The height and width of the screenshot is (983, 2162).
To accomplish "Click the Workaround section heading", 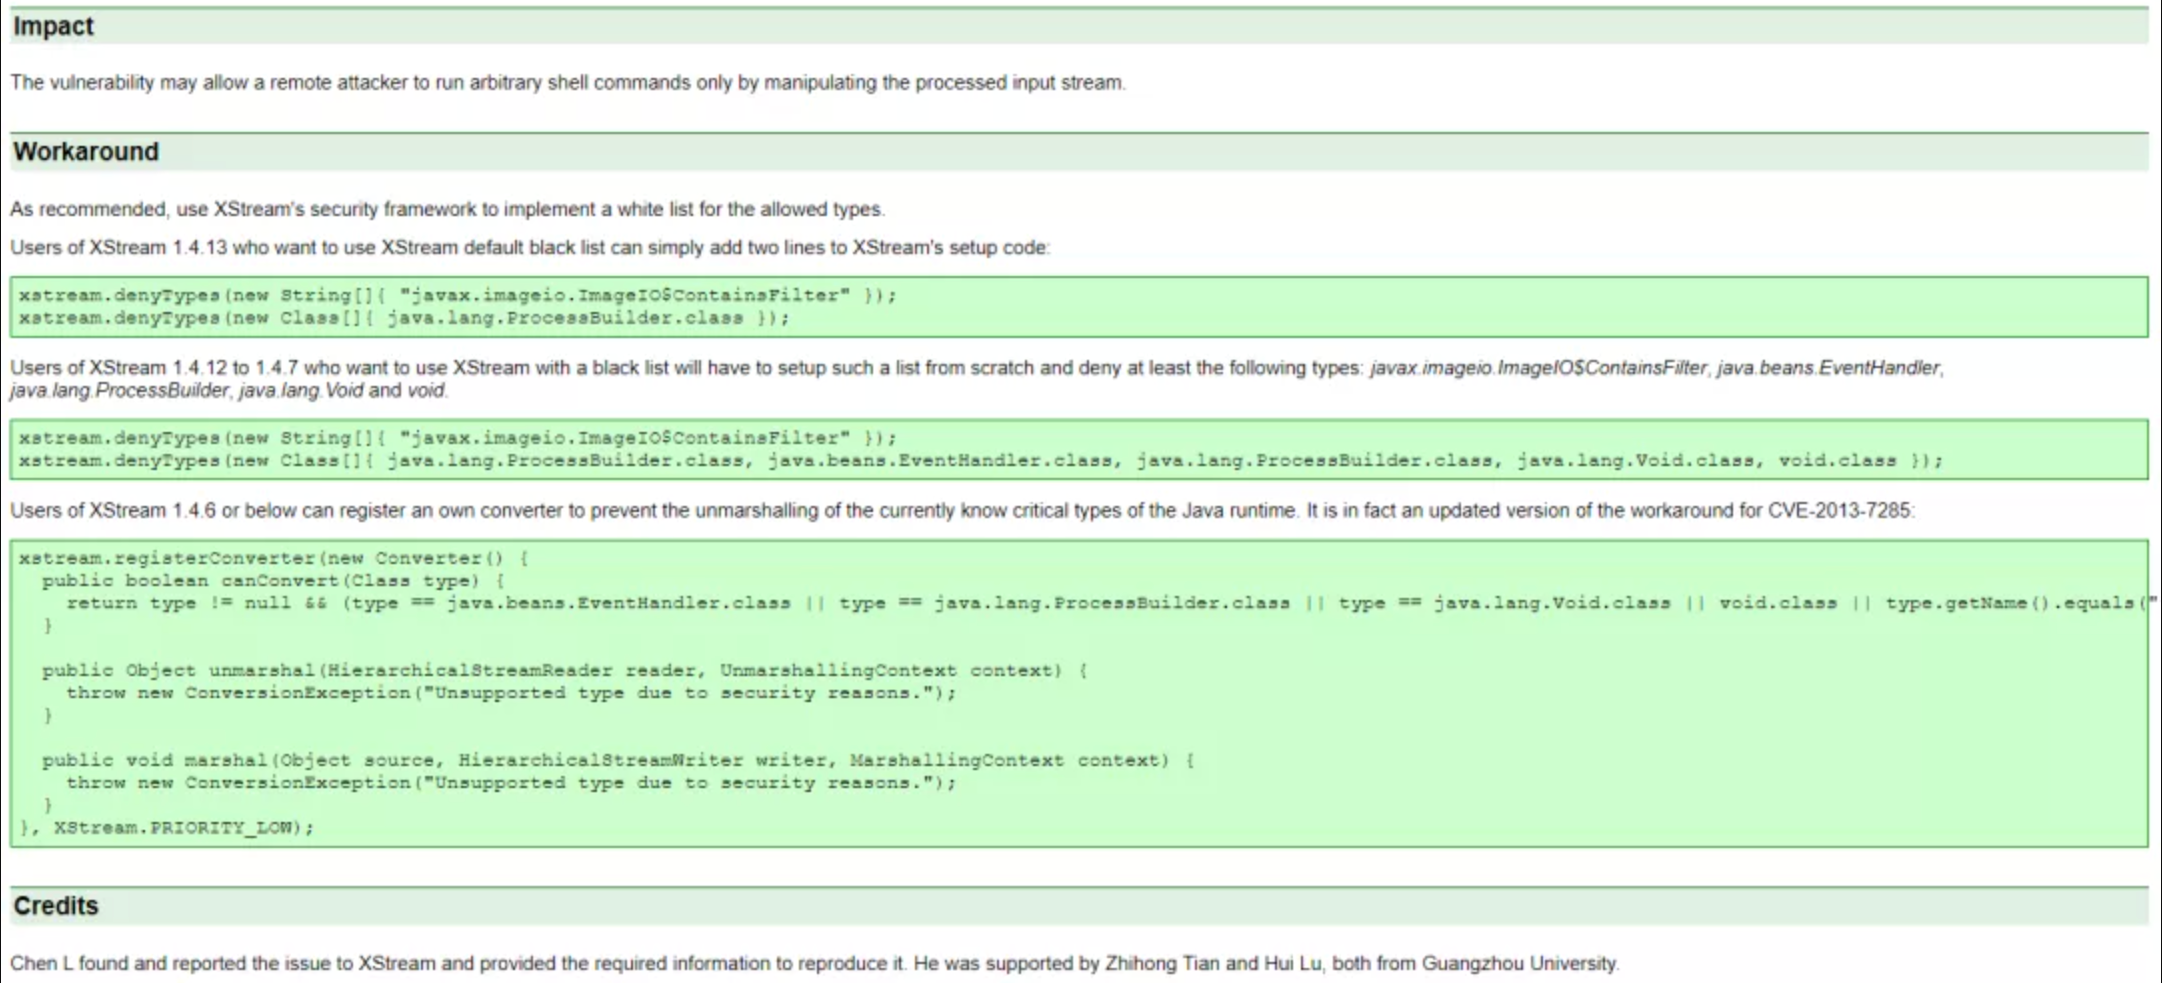I will click(86, 152).
